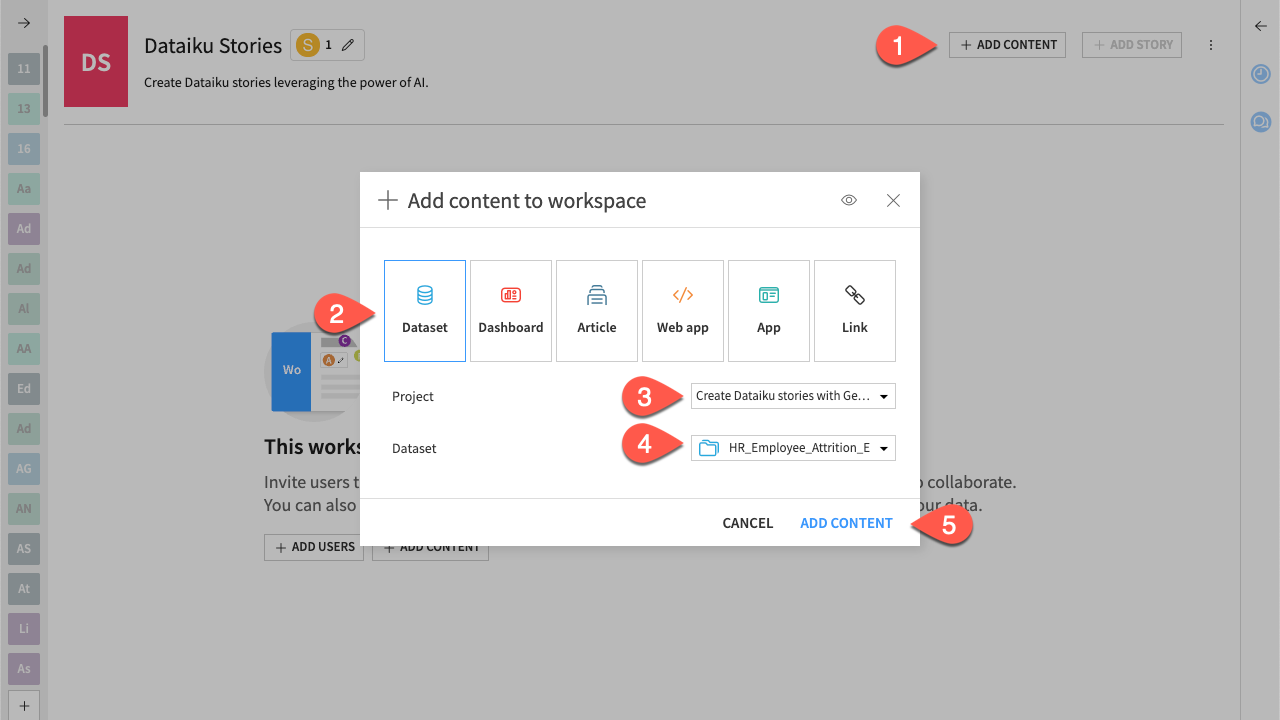Click the plus button at sidebar bottom
Screen dimensions: 1280x720
click(24, 704)
